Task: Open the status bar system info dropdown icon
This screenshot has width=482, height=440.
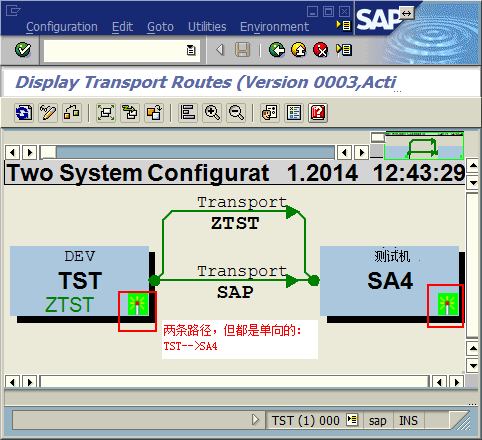Action: click(x=352, y=419)
